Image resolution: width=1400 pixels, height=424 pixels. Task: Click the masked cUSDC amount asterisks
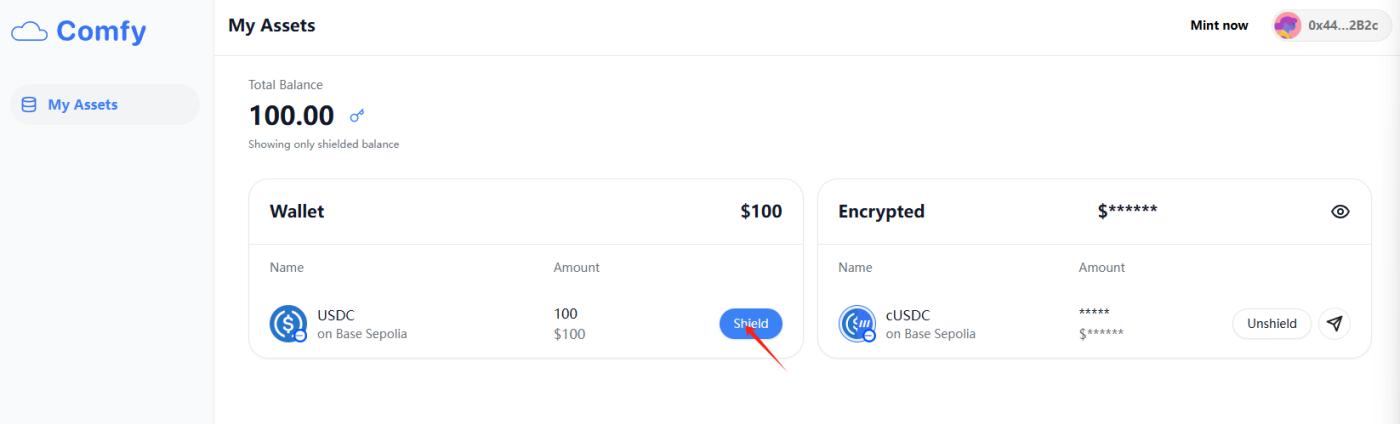point(1094,313)
